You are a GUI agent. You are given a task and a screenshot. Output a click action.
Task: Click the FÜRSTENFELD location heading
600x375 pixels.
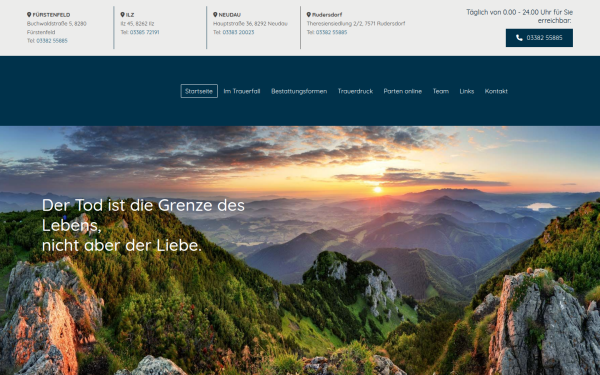click(x=51, y=15)
